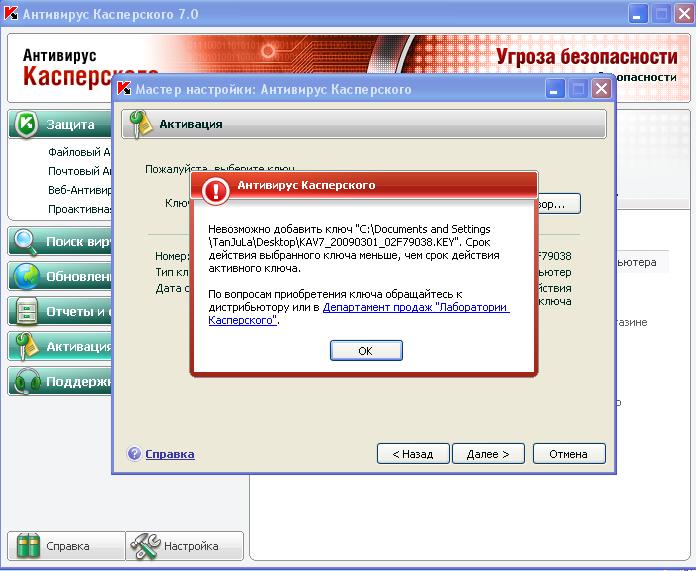Click the red exclamation error icon
696x571 pixels.
215,191
